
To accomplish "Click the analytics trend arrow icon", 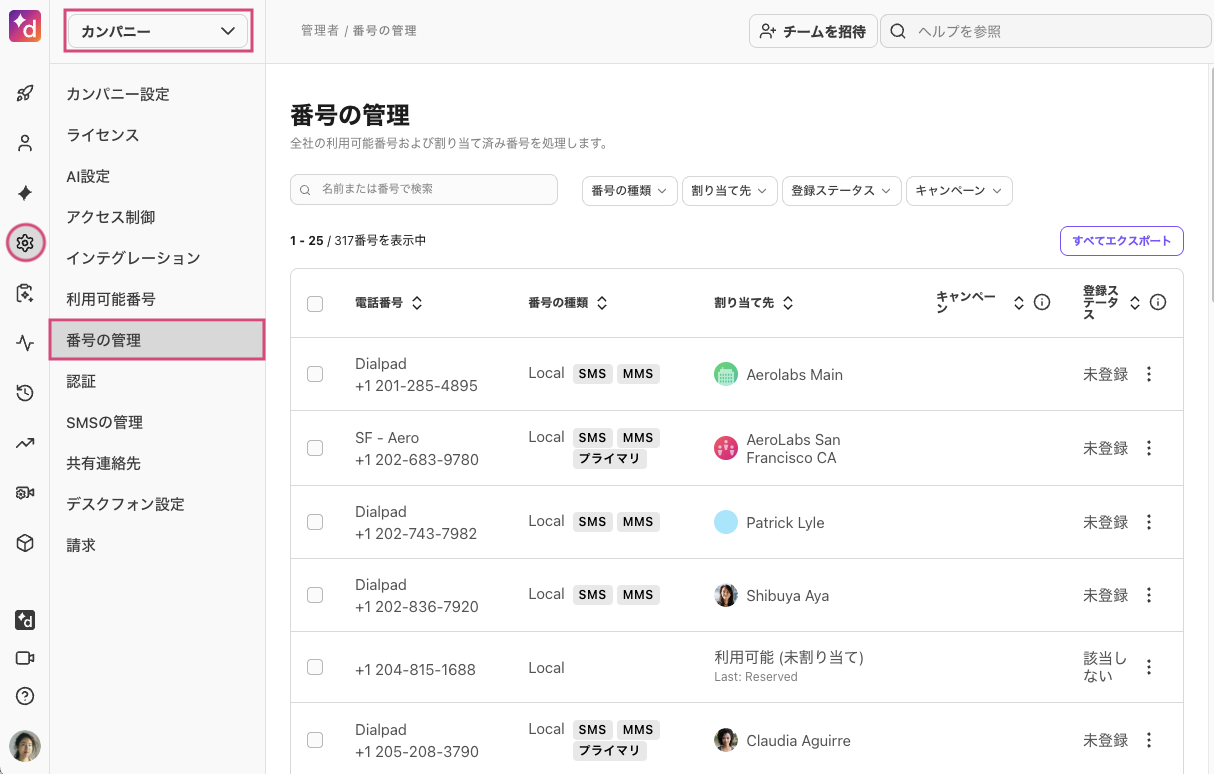I will [x=25, y=443].
